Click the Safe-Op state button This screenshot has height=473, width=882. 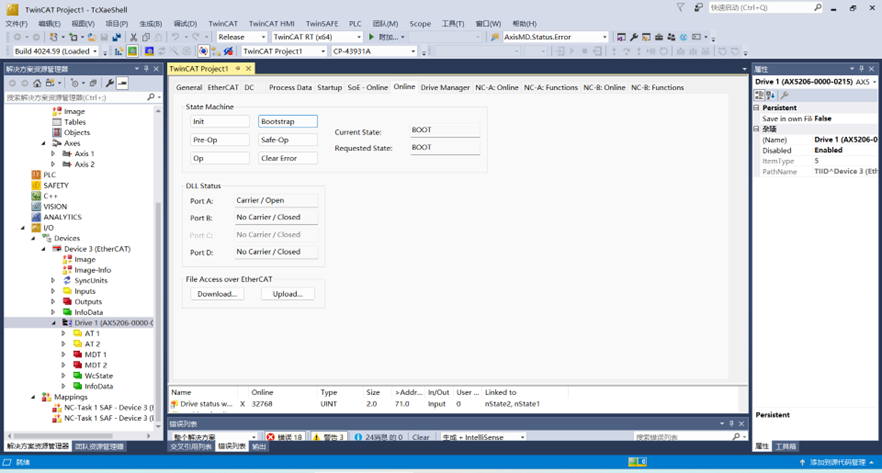click(288, 140)
